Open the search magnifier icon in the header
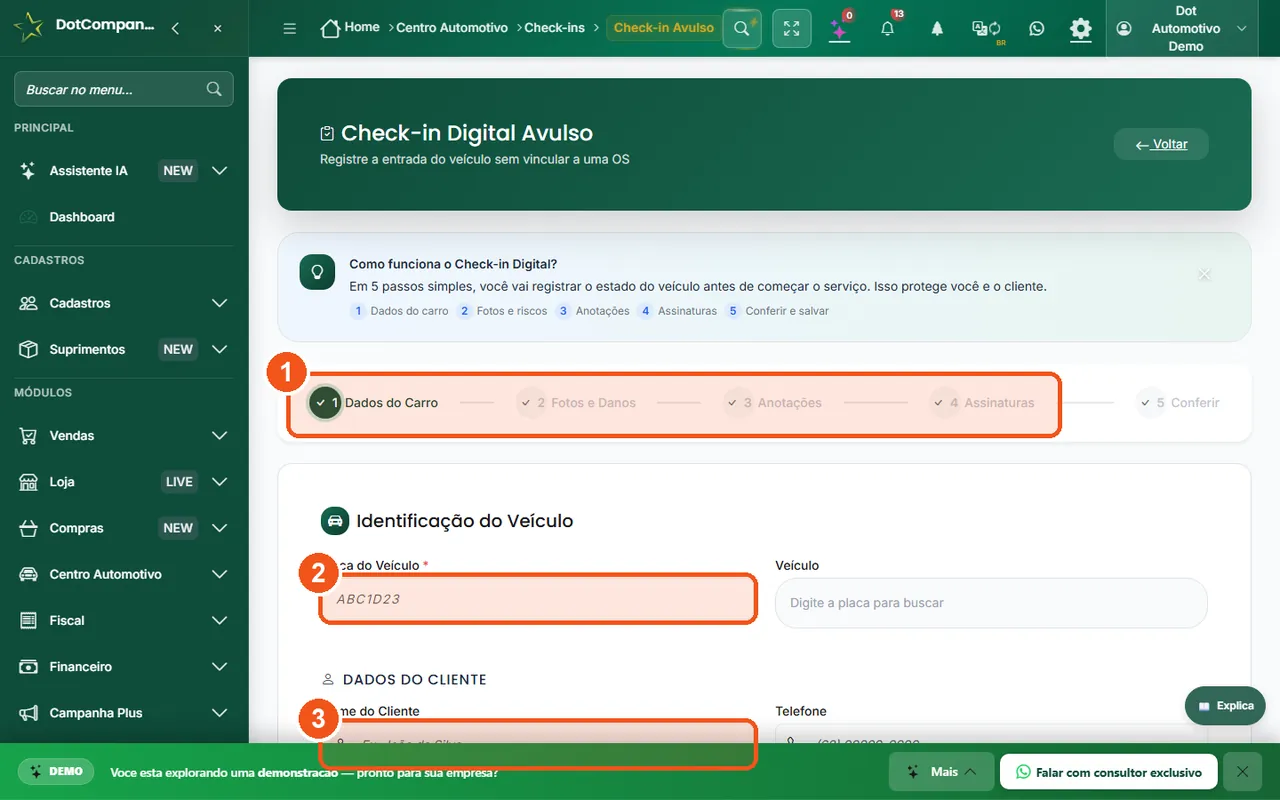Image resolution: width=1280 pixels, height=800 pixels. pos(741,28)
